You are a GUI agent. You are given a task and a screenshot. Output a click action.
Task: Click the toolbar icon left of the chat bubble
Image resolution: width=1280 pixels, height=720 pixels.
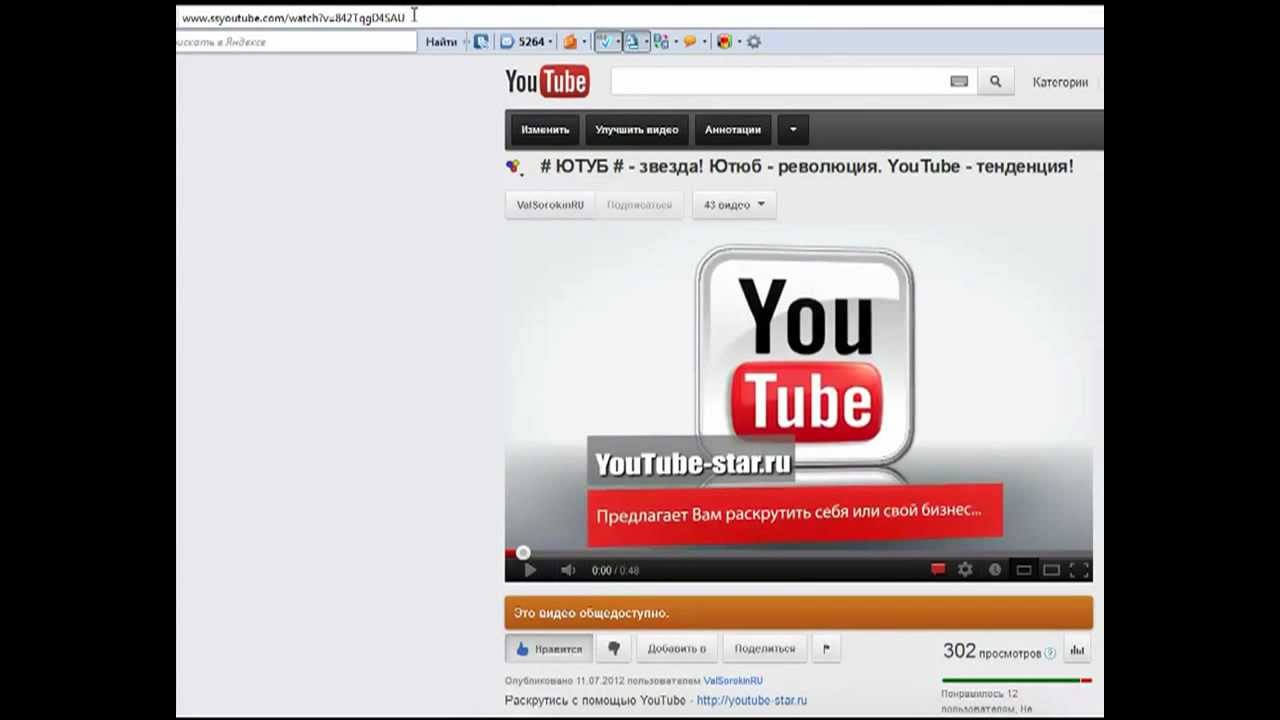click(x=661, y=42)
